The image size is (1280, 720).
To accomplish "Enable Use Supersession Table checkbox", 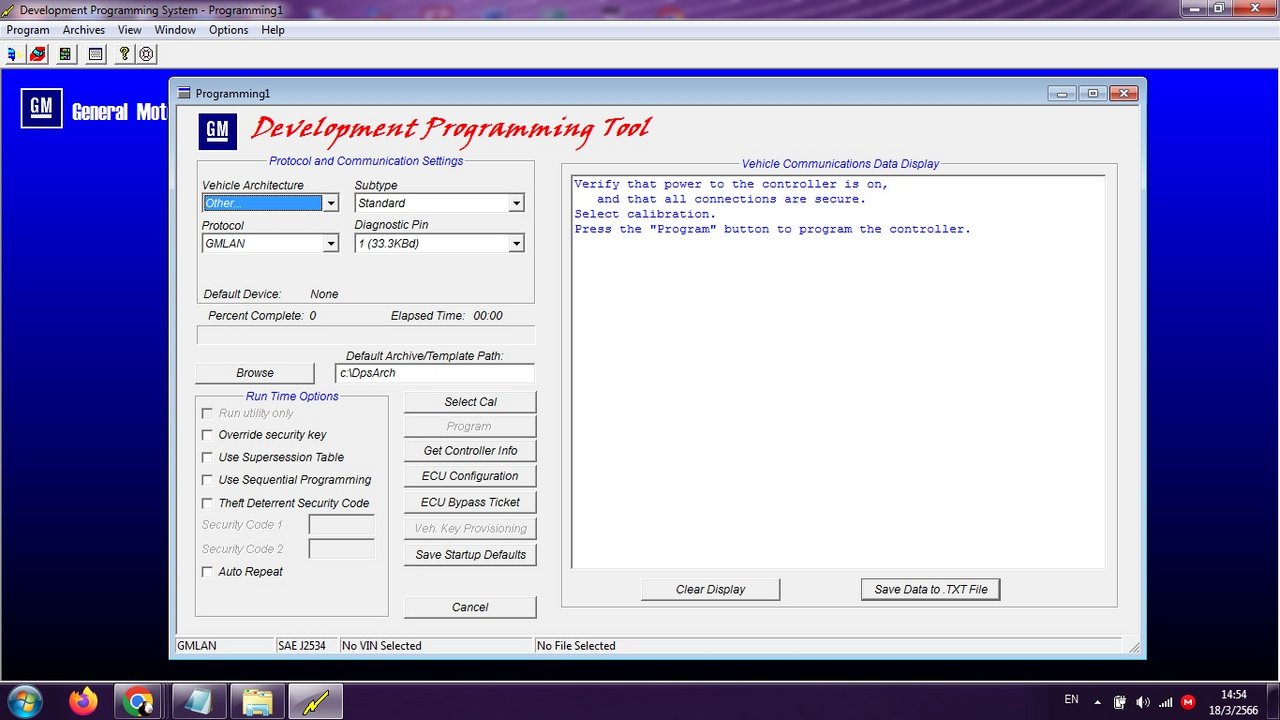I will click(208, 457).
